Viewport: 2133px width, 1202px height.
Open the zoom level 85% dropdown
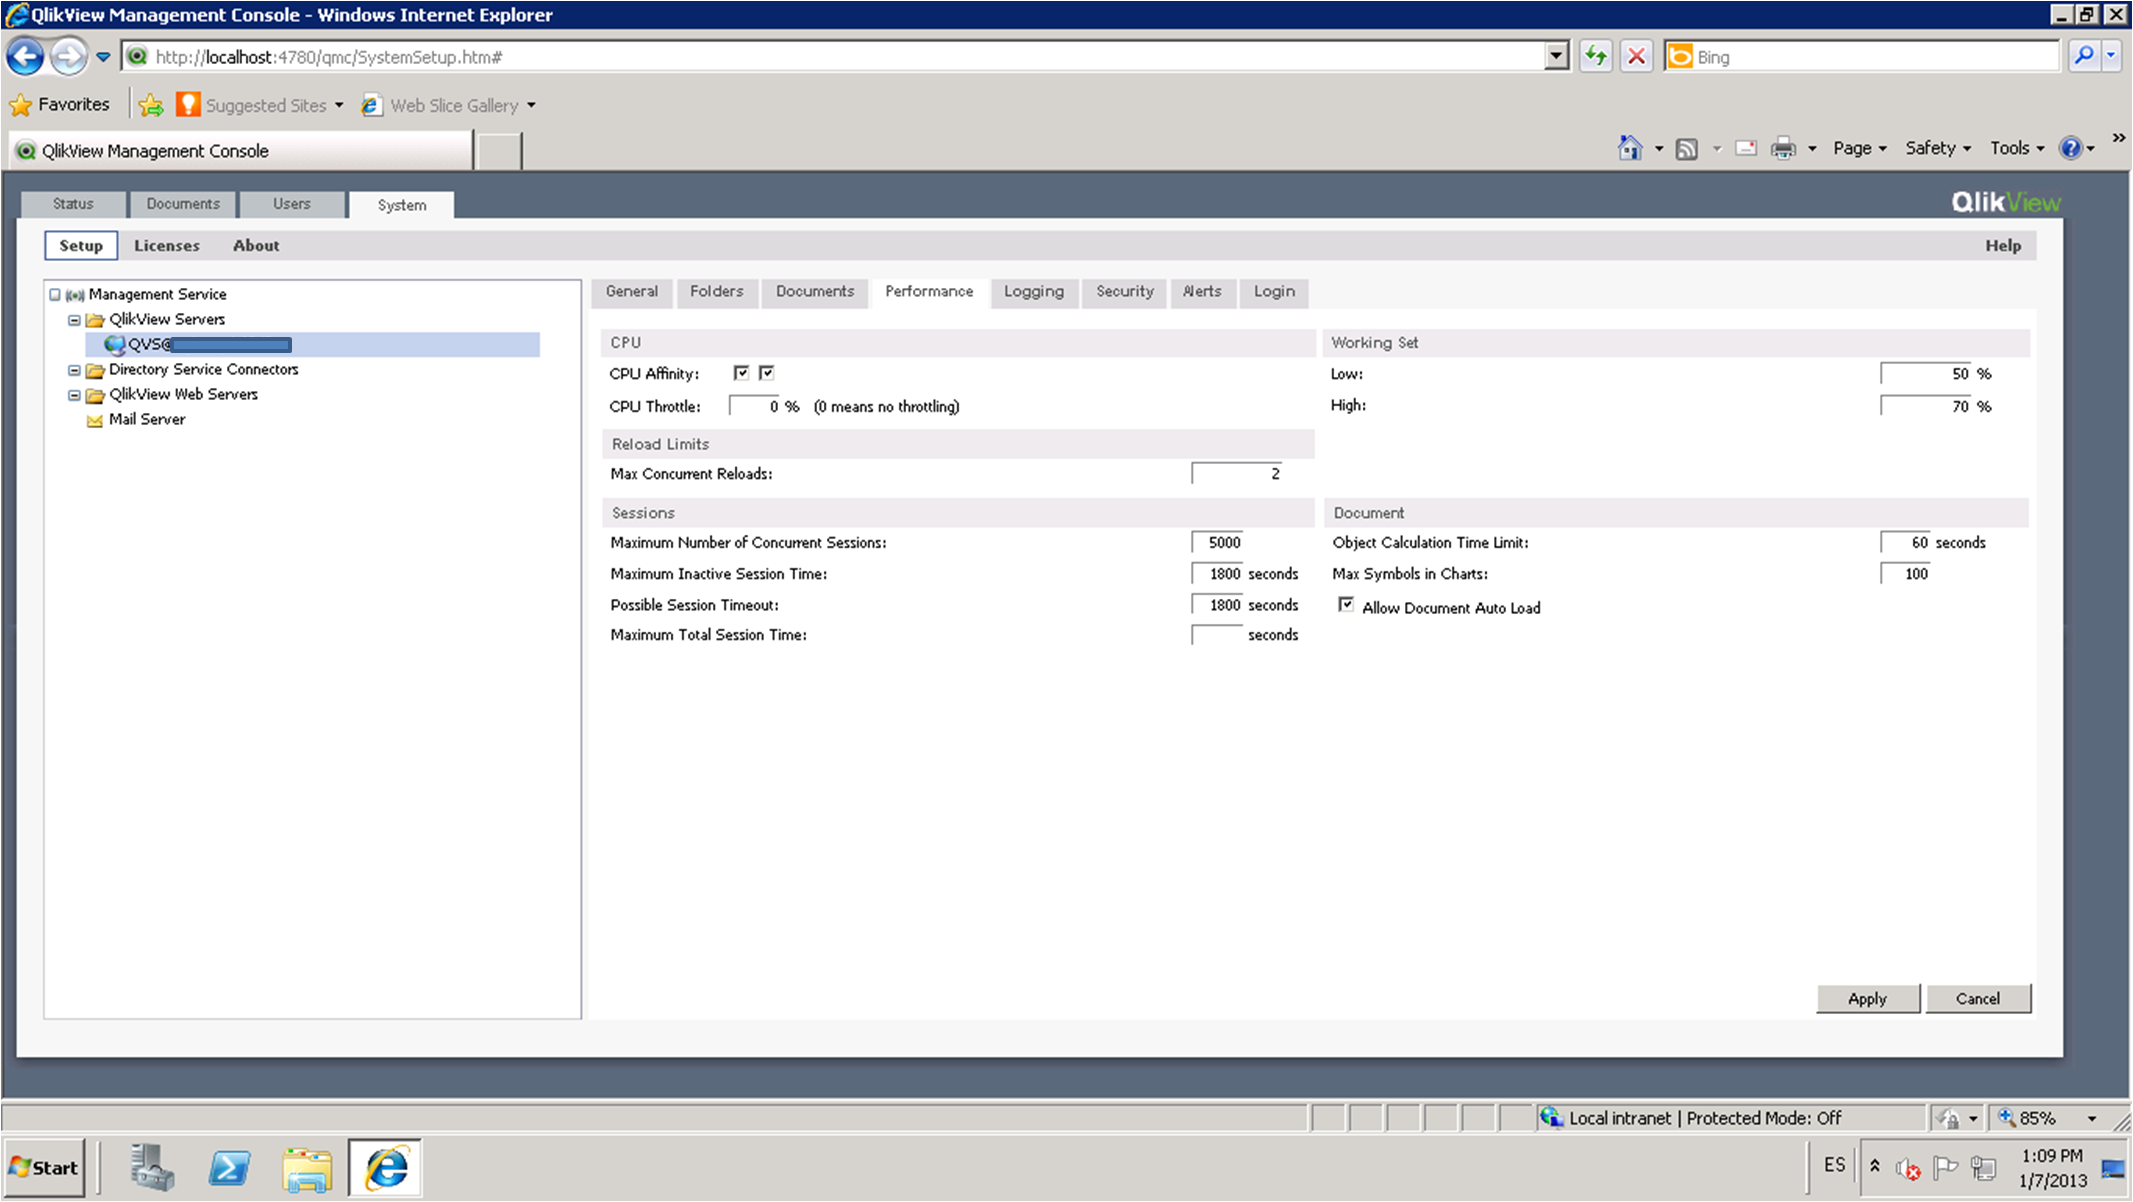click(2091, 1118)
